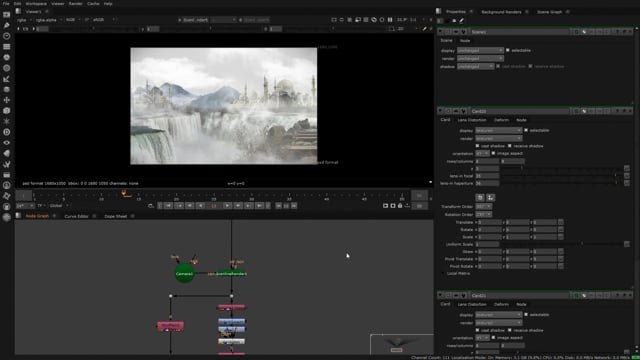Open the Filter nodes toolbar icon

click(7, 68)
